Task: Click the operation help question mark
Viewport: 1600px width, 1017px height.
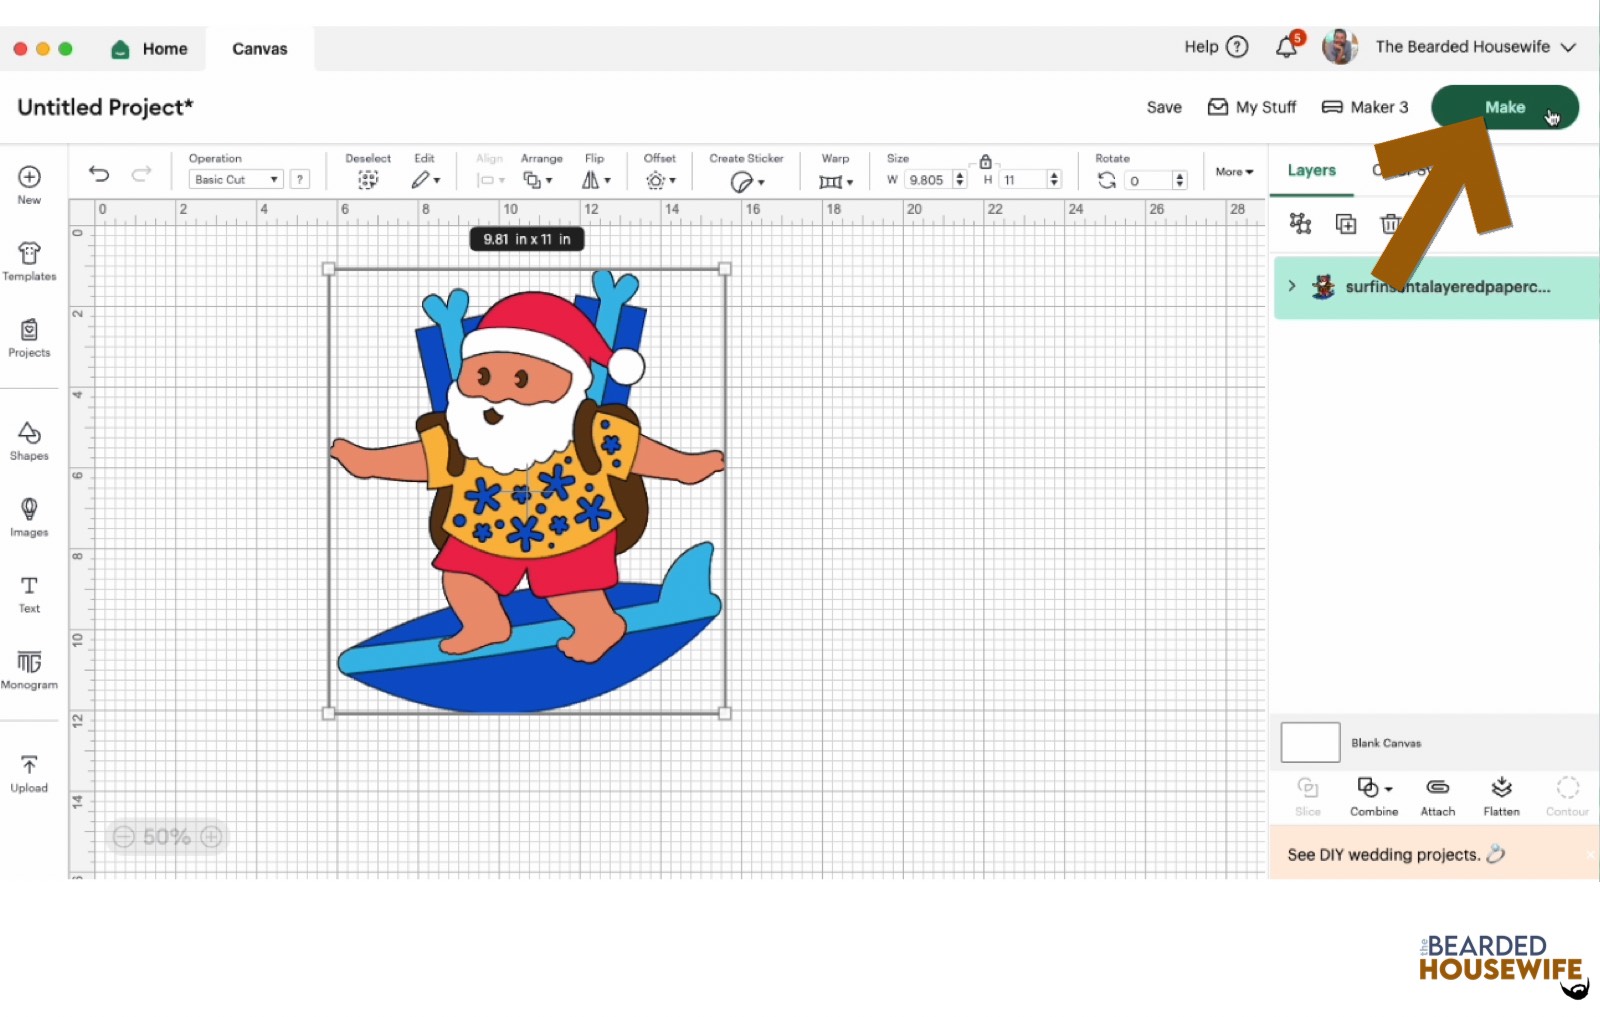Action: (x=300, y=180)
